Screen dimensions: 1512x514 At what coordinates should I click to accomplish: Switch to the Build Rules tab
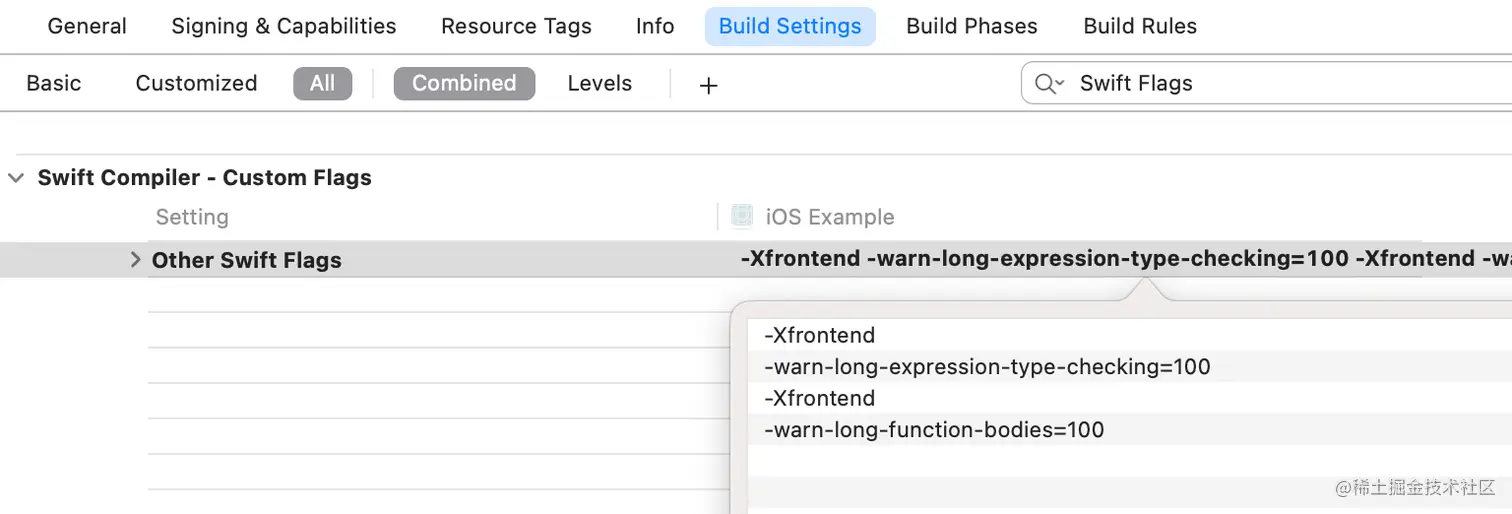1140,26
